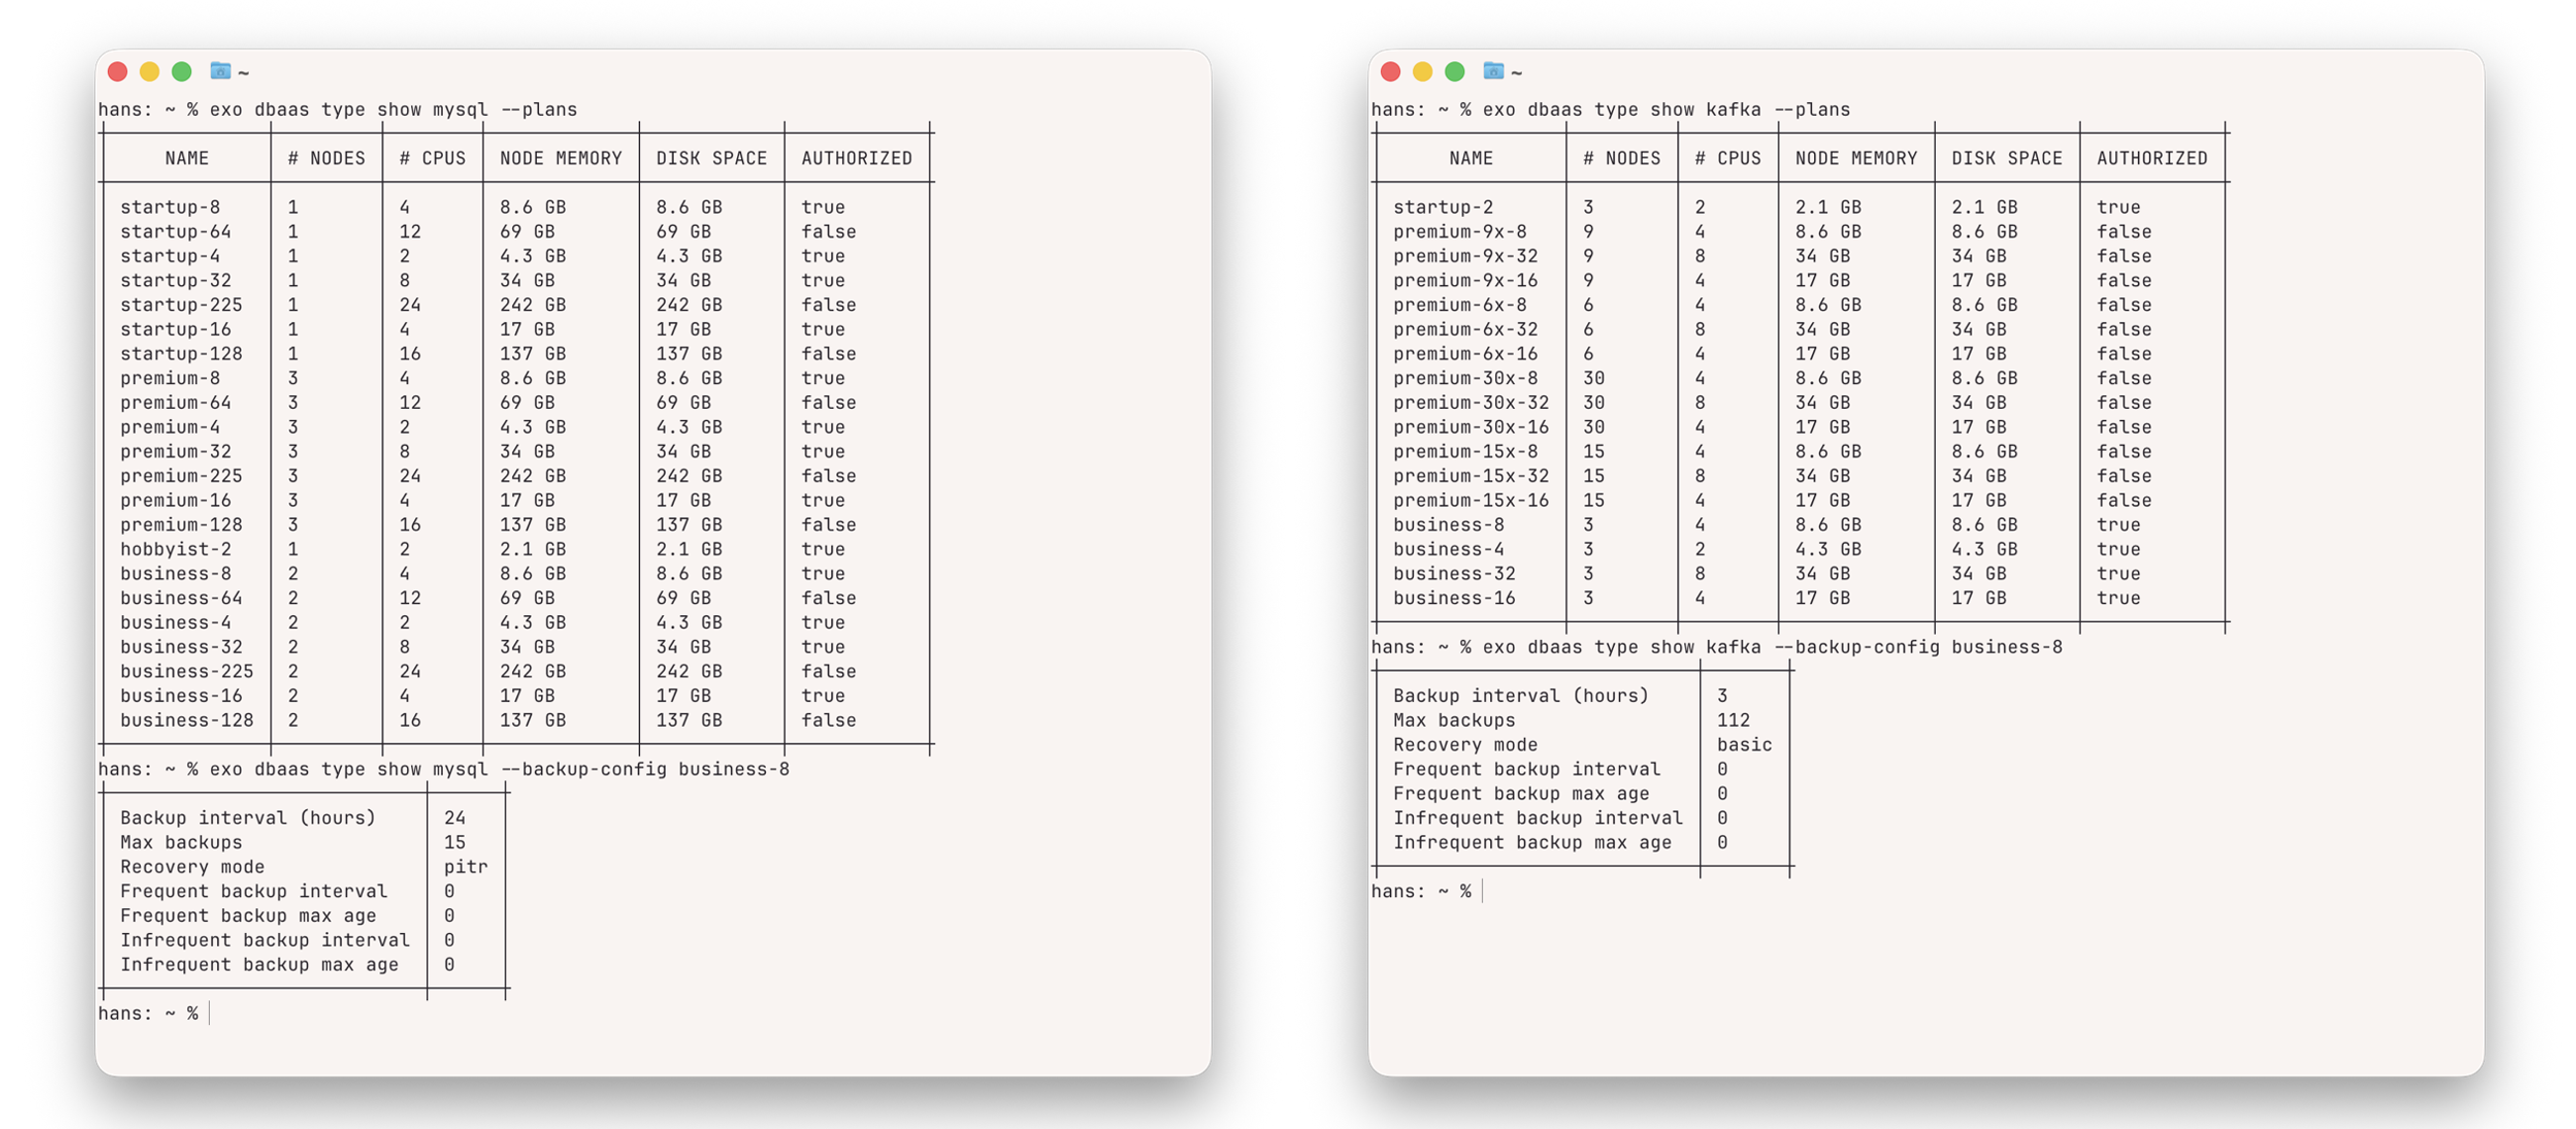Image resolution: width=2576 pixels, height=1129 pixels.
Task: Click premium-30x-32 plan name in kafka table
Action: 1470,402
